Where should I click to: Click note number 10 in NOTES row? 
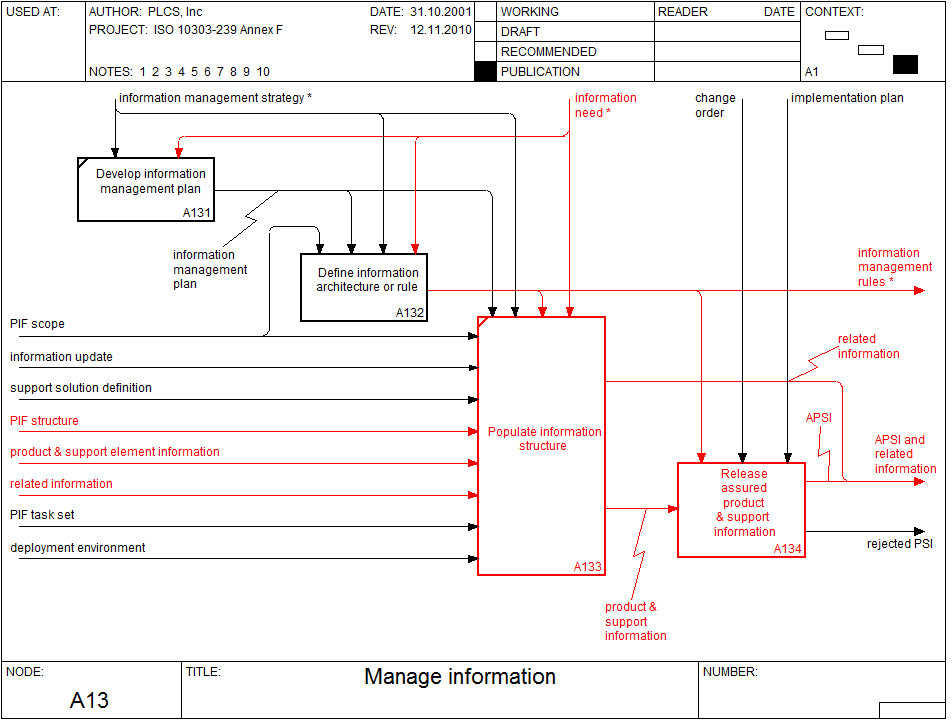point(263,72)
